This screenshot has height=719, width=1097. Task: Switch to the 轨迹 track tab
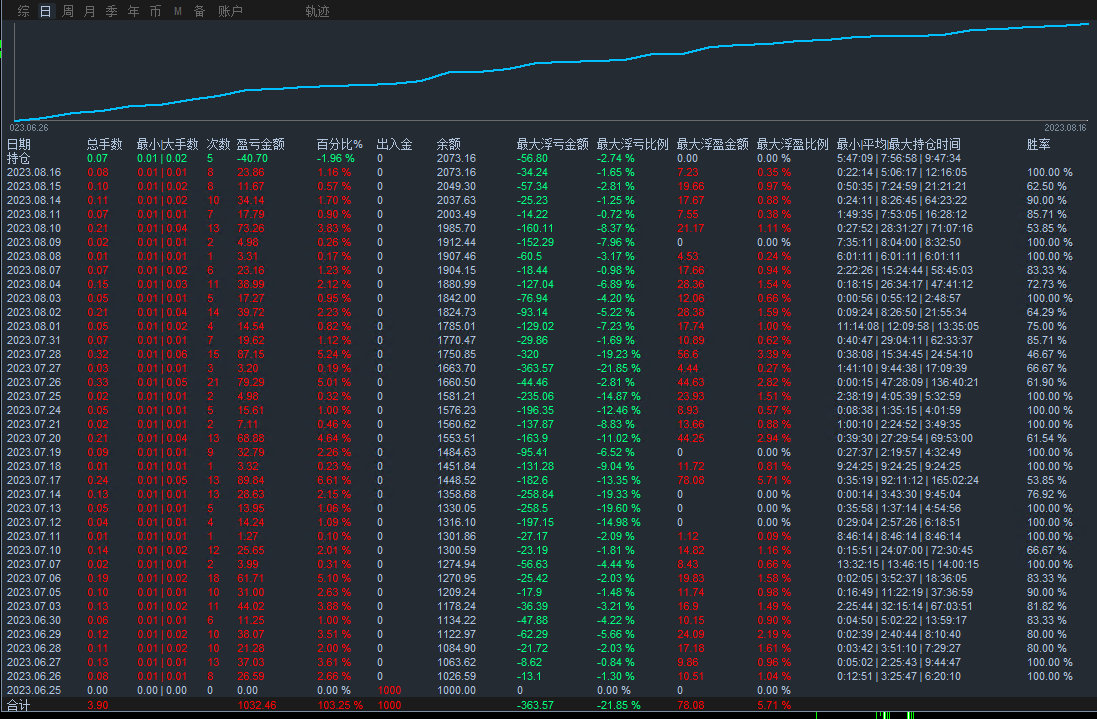pyautogui.click(x=317, y=11)
